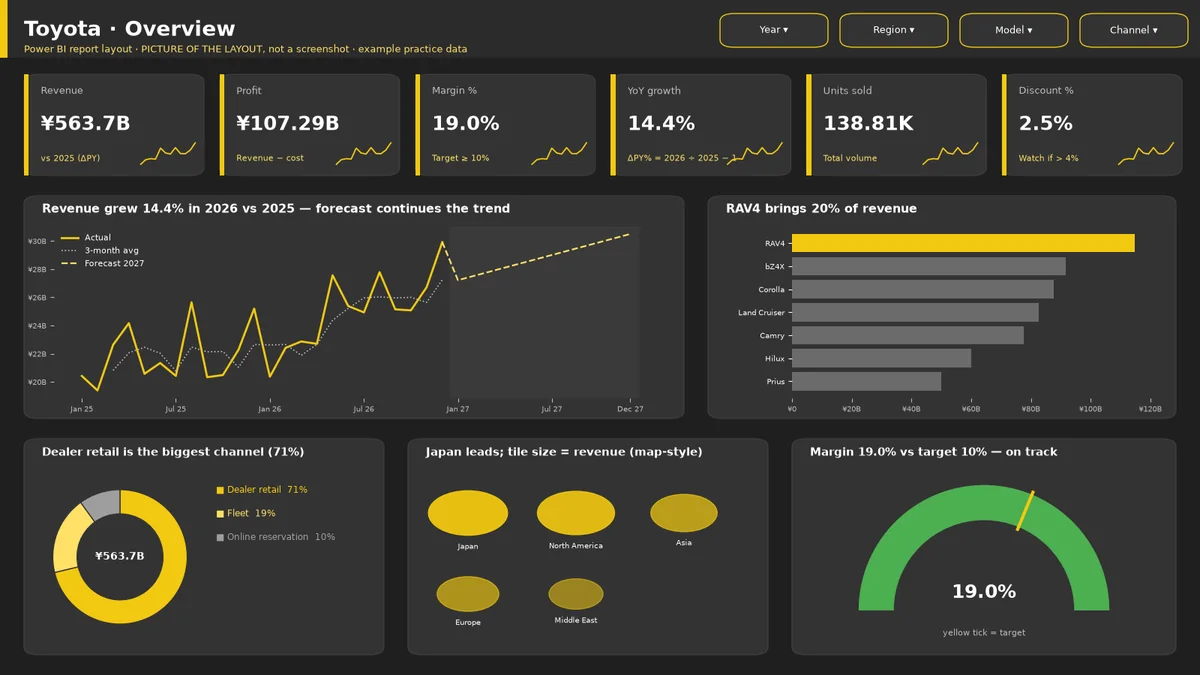
Task: Select the Camry bar
Action: pyautogui.click(x=907, y=335)
